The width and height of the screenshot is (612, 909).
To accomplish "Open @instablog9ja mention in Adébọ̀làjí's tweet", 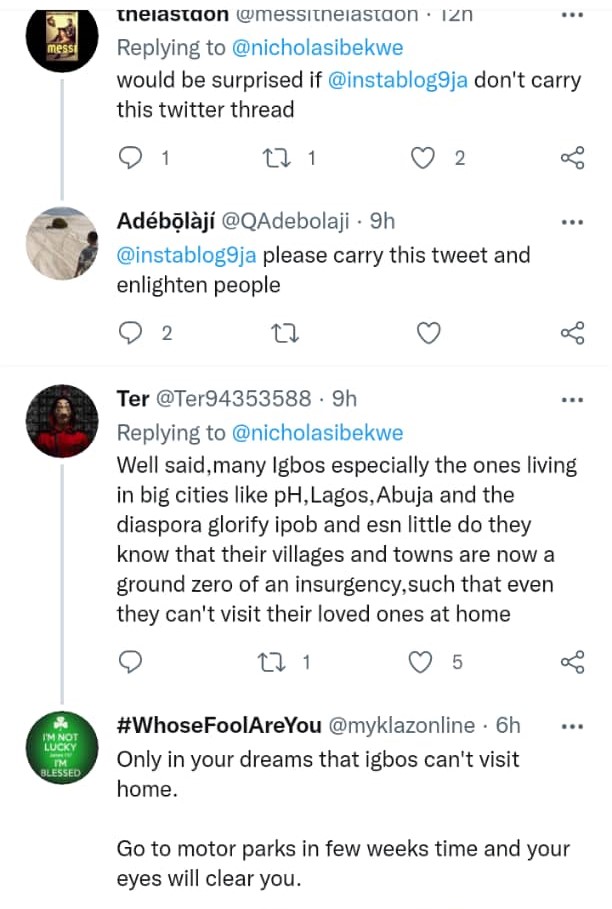I will pyautogui.click(x=187, y=255).
